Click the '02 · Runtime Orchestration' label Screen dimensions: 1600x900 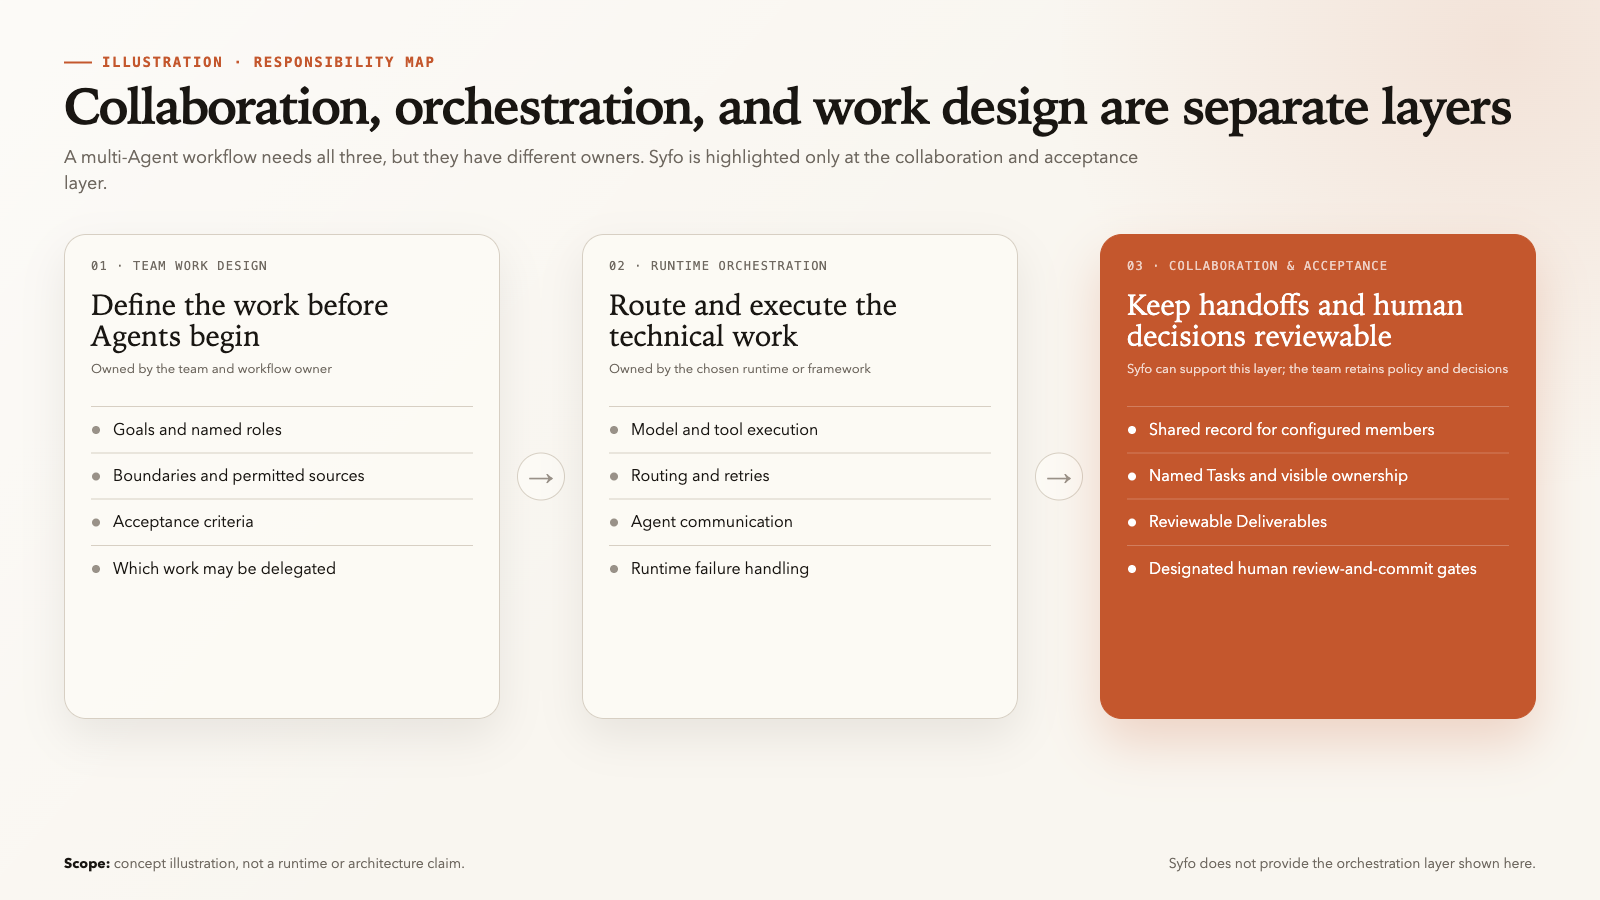point(718,266)
